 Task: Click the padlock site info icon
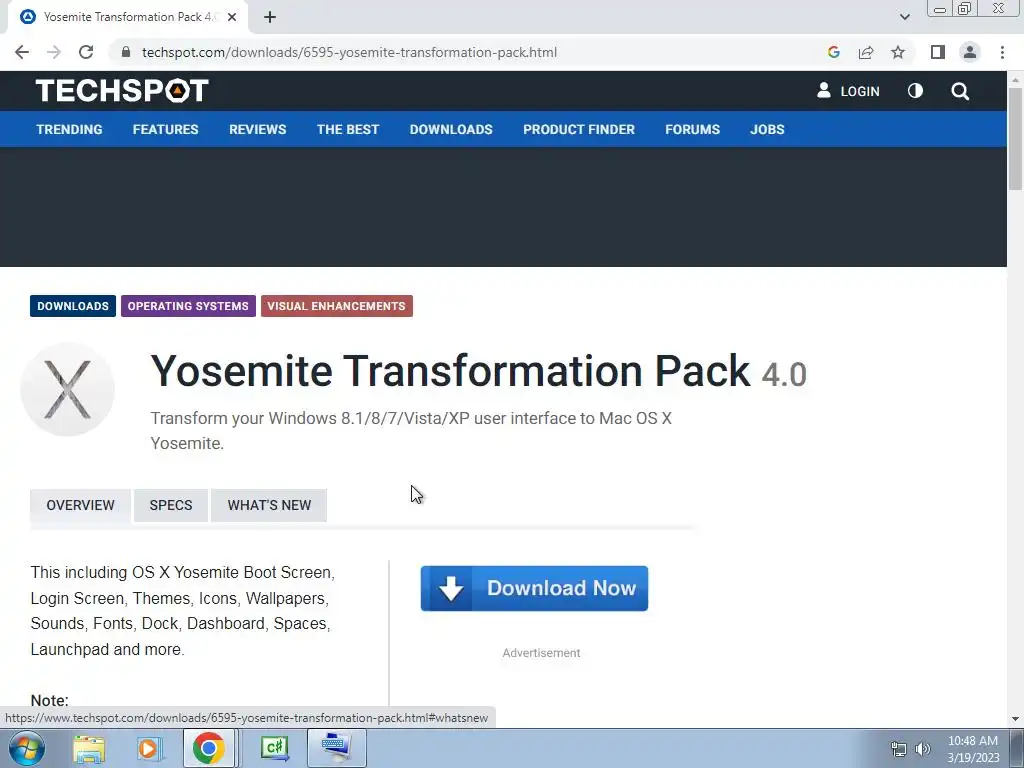tap(126, 52)
